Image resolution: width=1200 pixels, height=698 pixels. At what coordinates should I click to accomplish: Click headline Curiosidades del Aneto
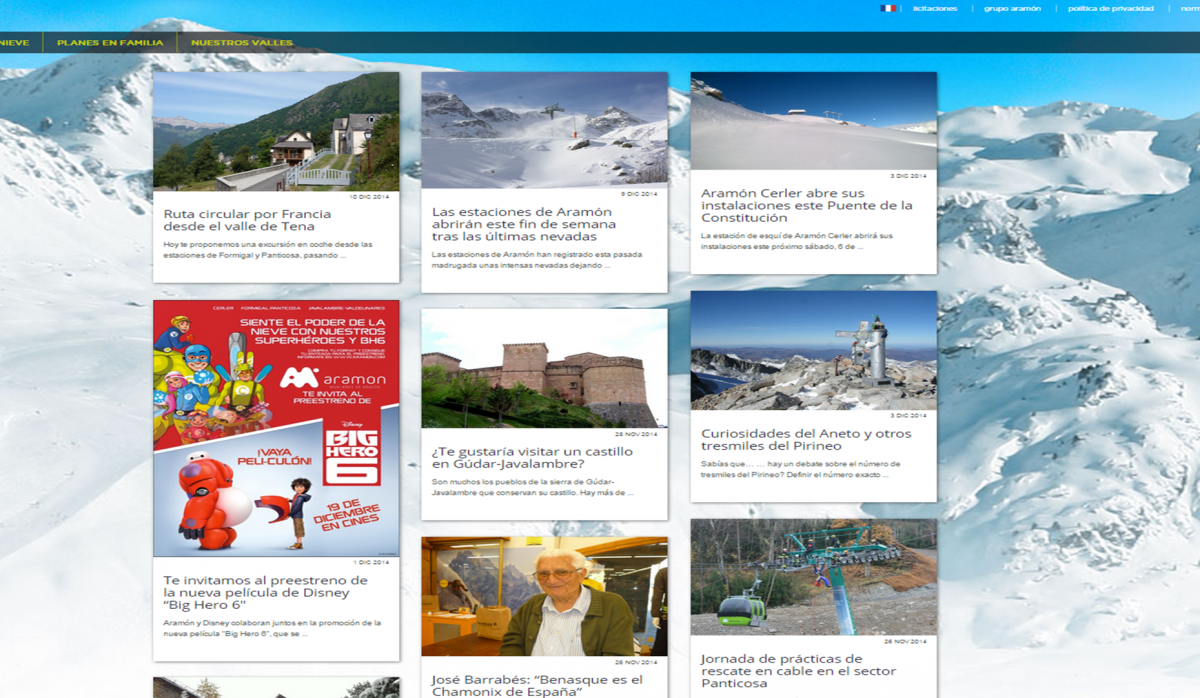pyautogui.click(x=806, y=440)
